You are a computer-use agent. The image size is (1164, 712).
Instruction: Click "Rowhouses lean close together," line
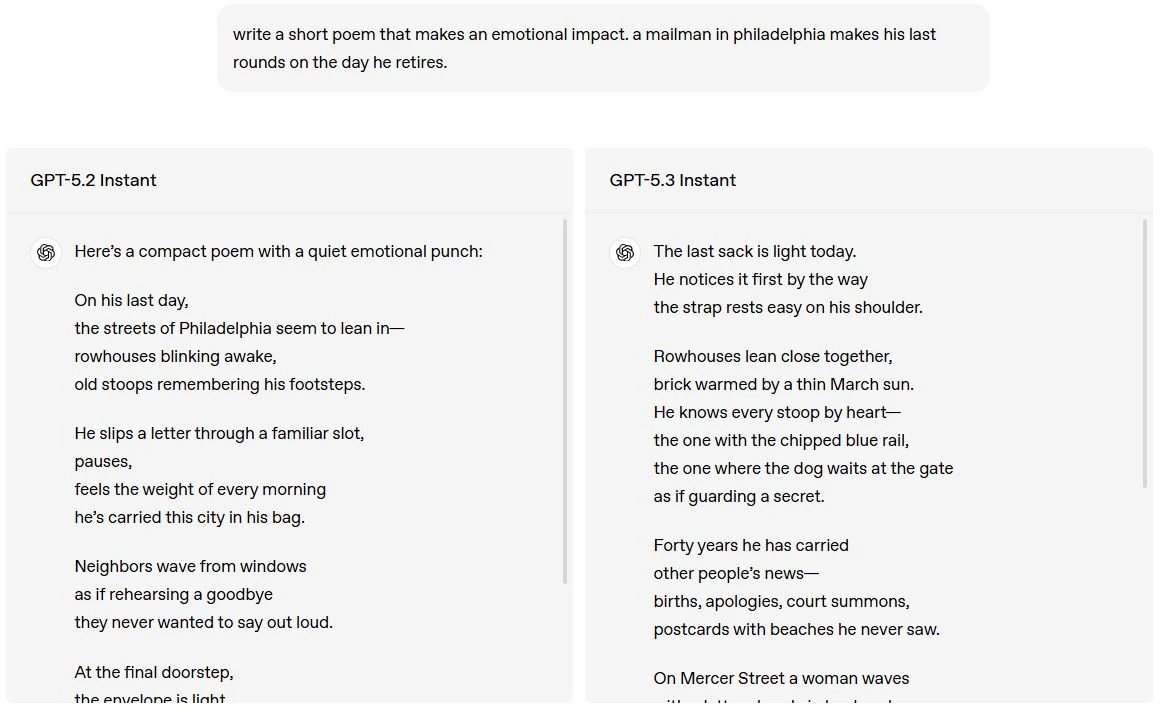(773, 357)
